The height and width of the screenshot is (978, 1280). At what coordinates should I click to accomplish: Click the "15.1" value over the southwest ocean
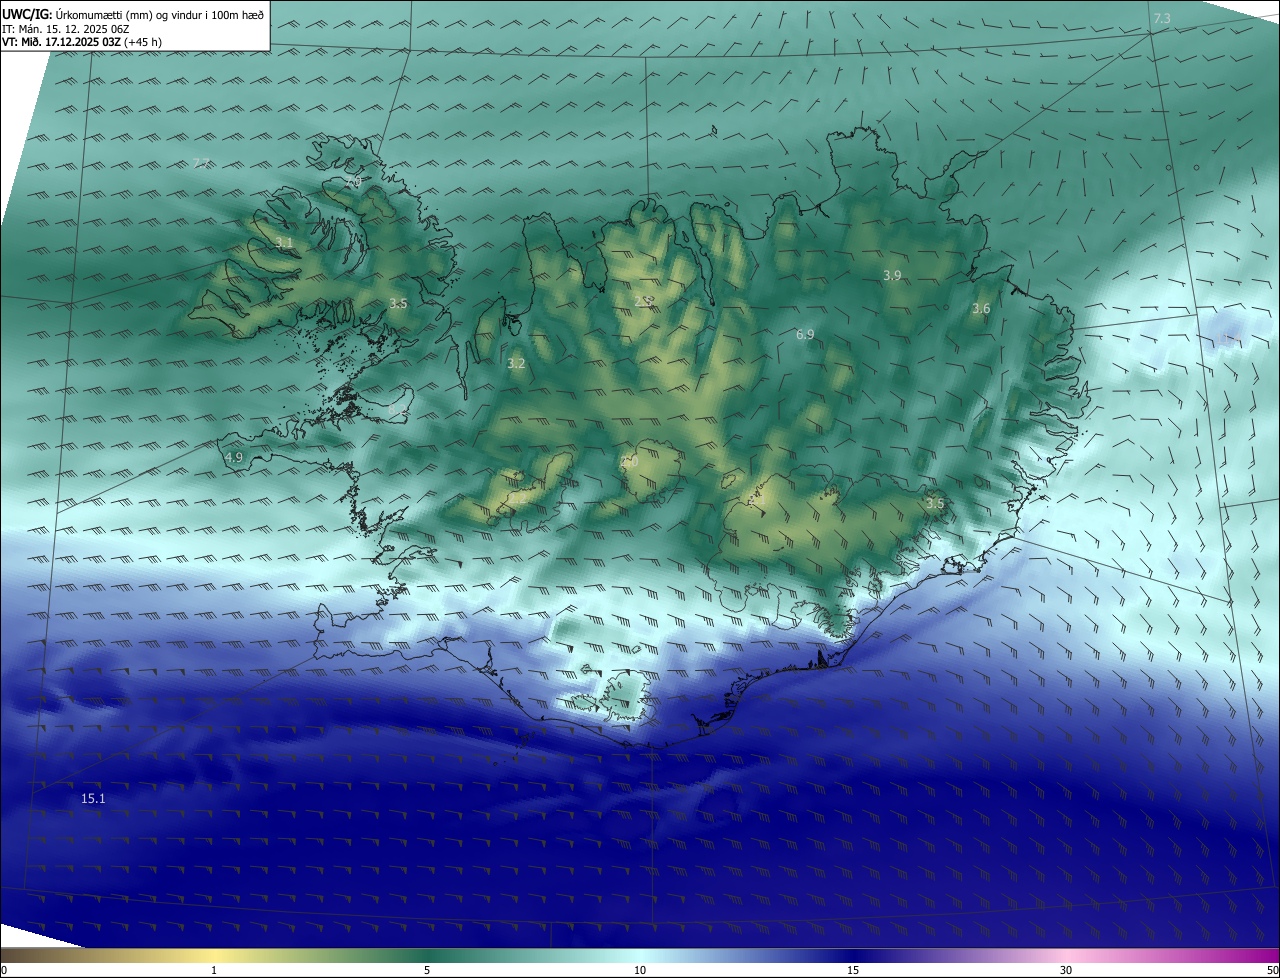coord(93,799)
